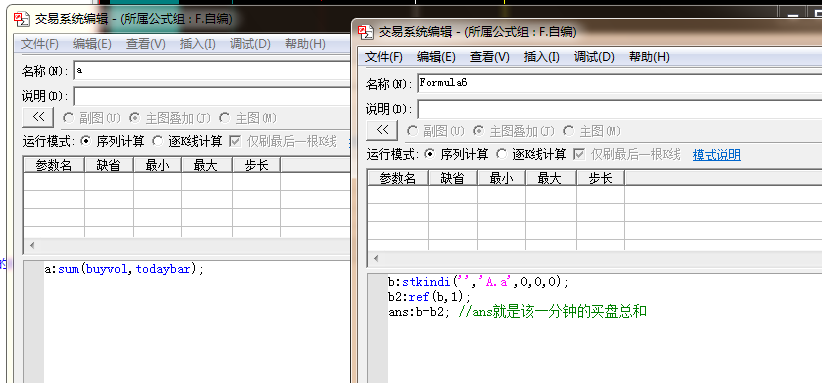Click left scroll arrow of Formula6 parameter table
The height and width of the screenshot is (383, 822).
coord(375,258)
